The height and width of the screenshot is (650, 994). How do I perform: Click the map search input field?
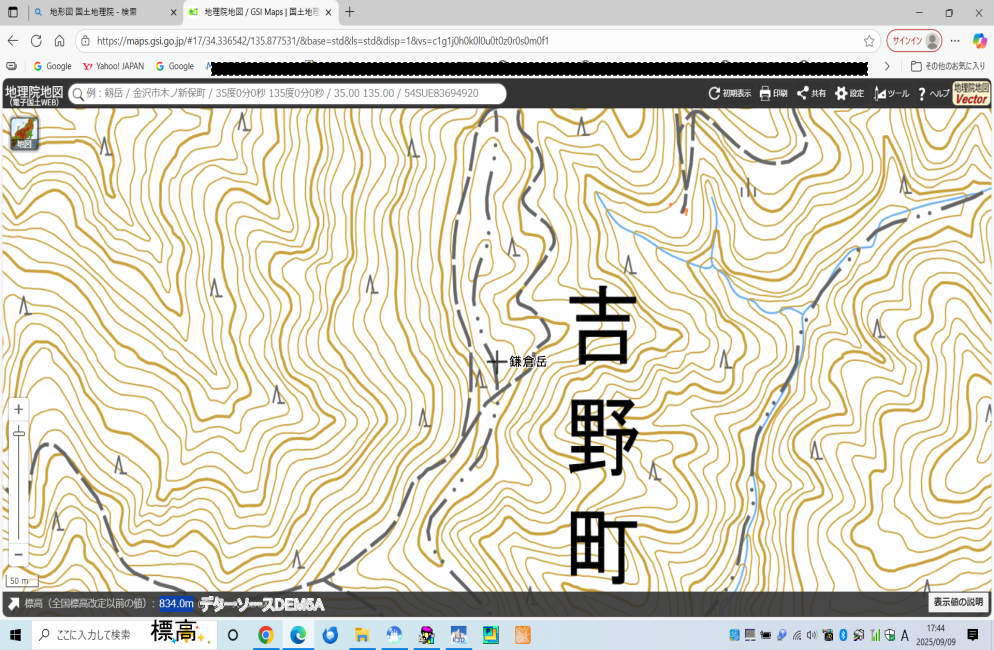point(290,93)
